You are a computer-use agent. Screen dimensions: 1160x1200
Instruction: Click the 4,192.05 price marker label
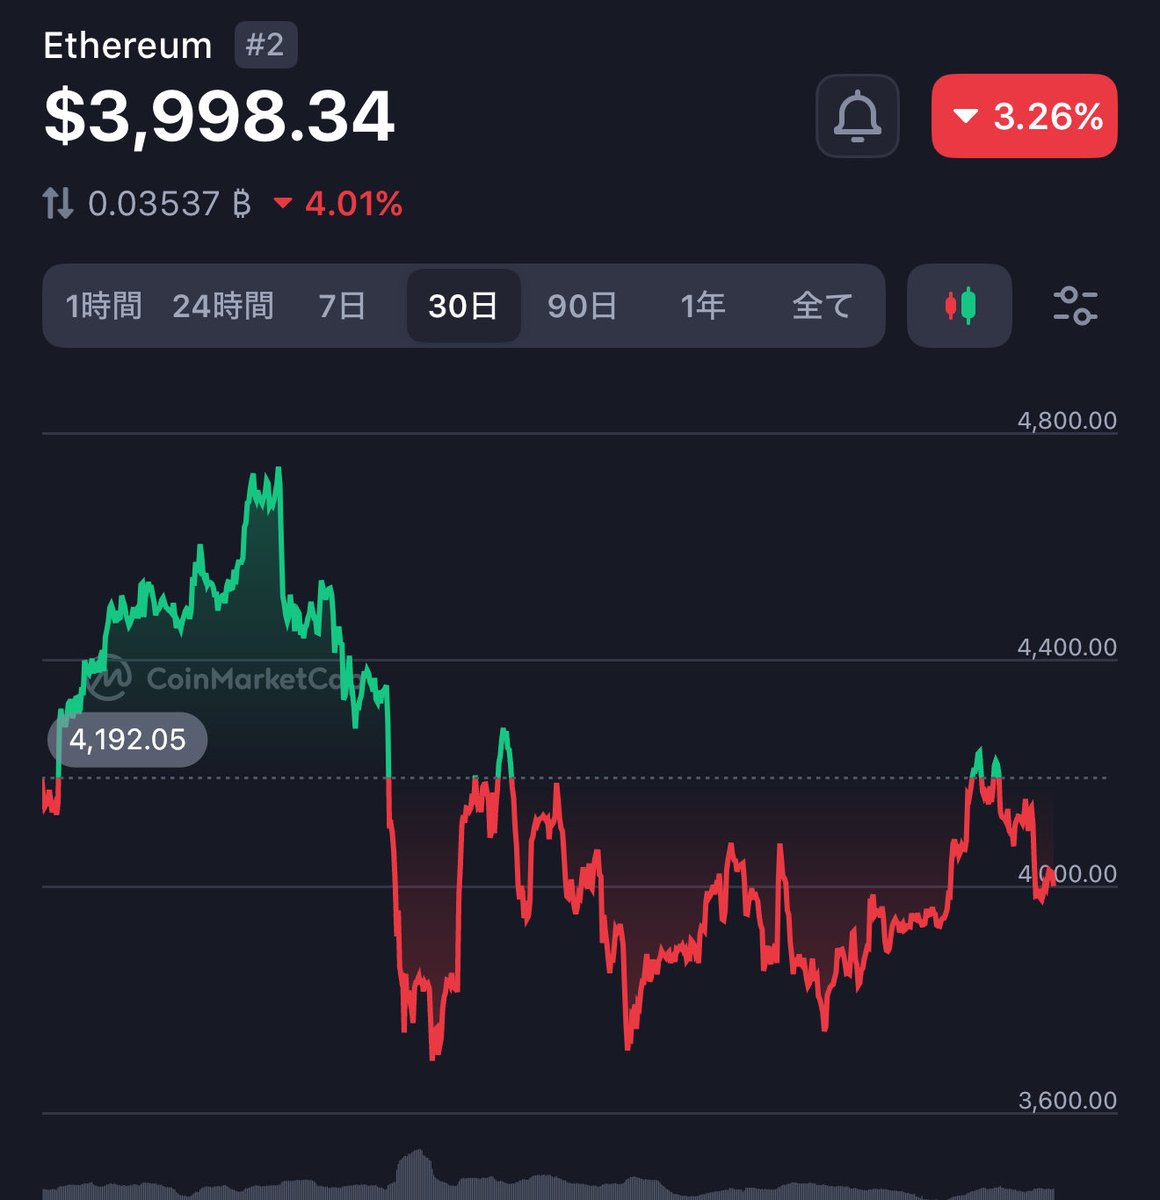pyautogui.click(x=126, y=740)
